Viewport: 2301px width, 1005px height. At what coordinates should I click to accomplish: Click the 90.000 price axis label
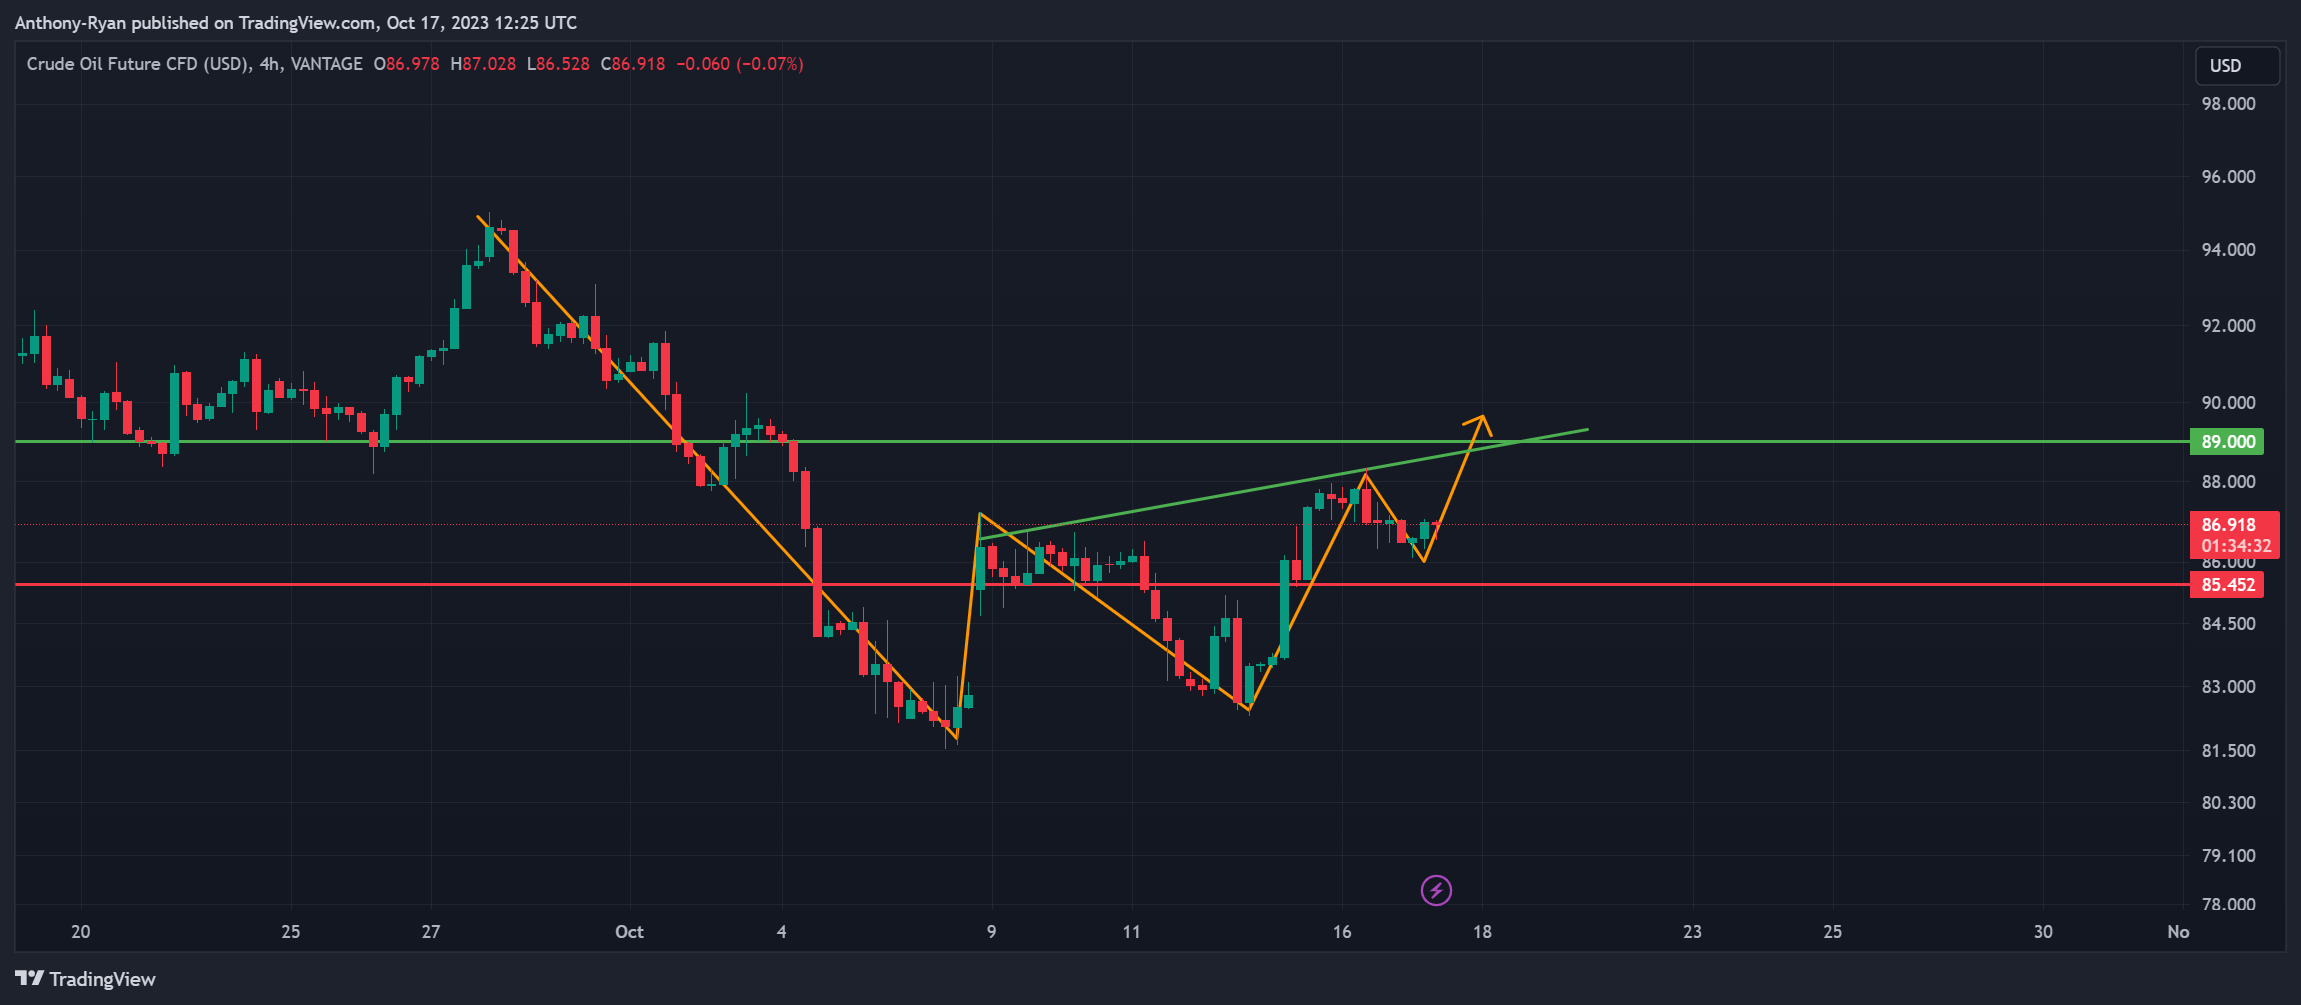point(2228,403)
